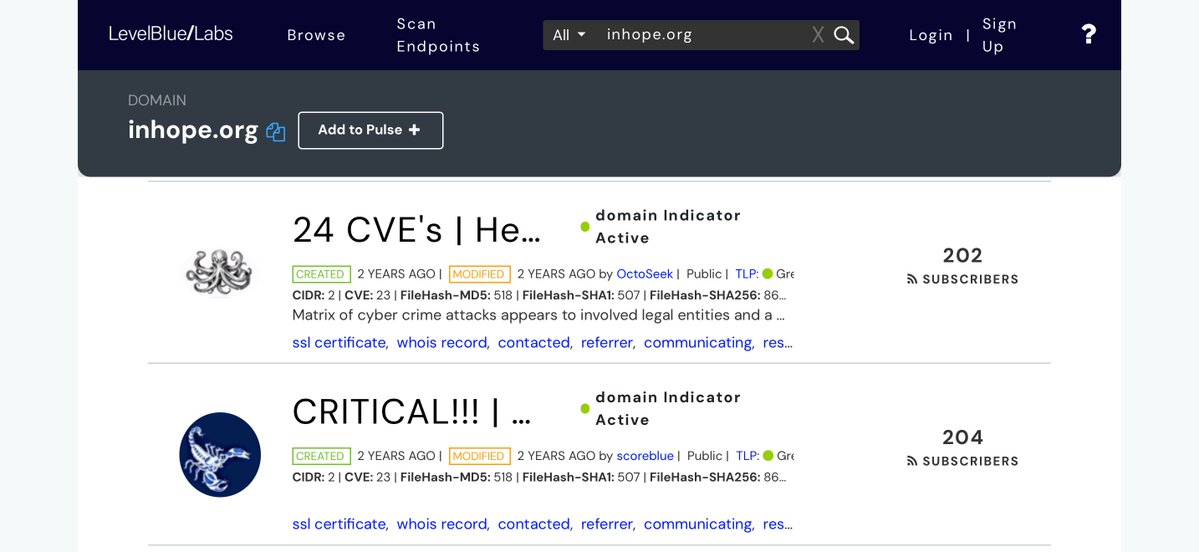The width and height of the screenshot is (1199, 552).
Task: Open Scan Endpoints in the navigation
Action: [x=438, y=35]
